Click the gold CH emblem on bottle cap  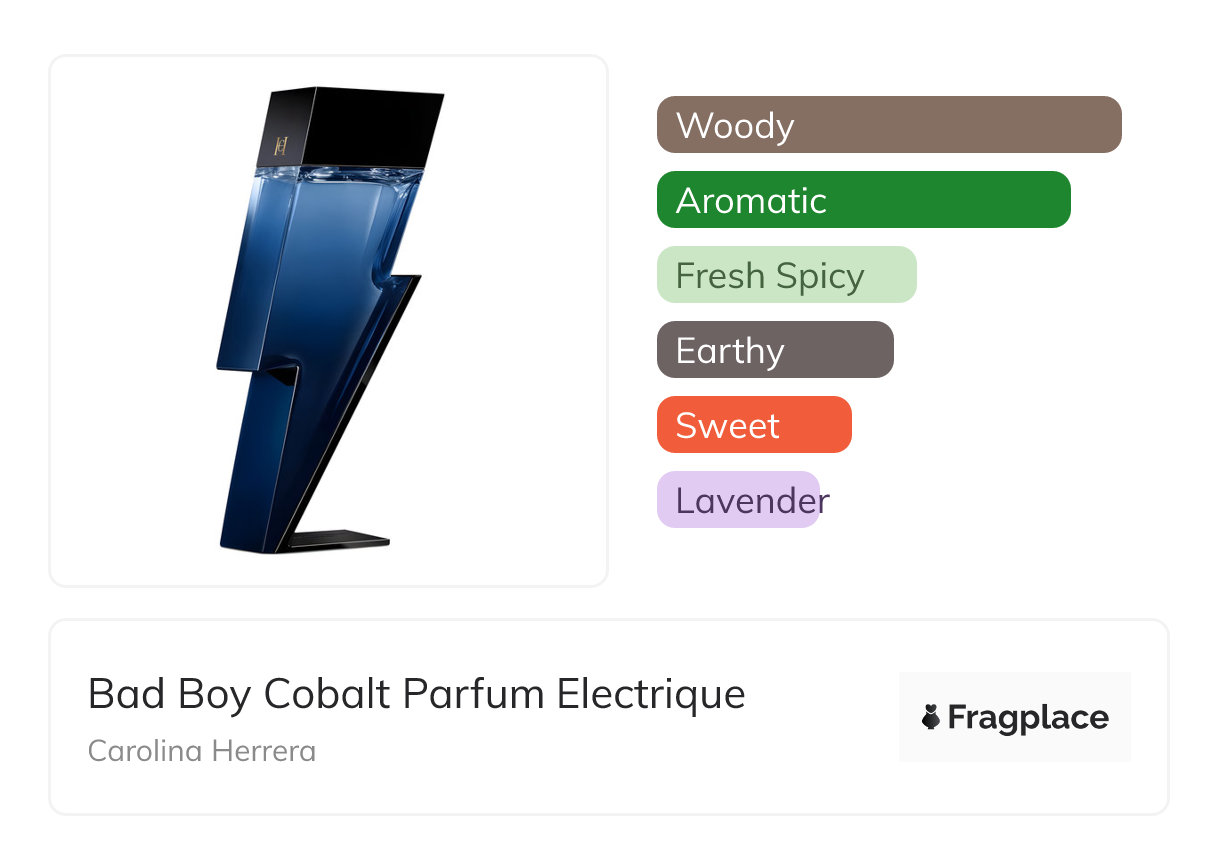click(x=280, y=146)
